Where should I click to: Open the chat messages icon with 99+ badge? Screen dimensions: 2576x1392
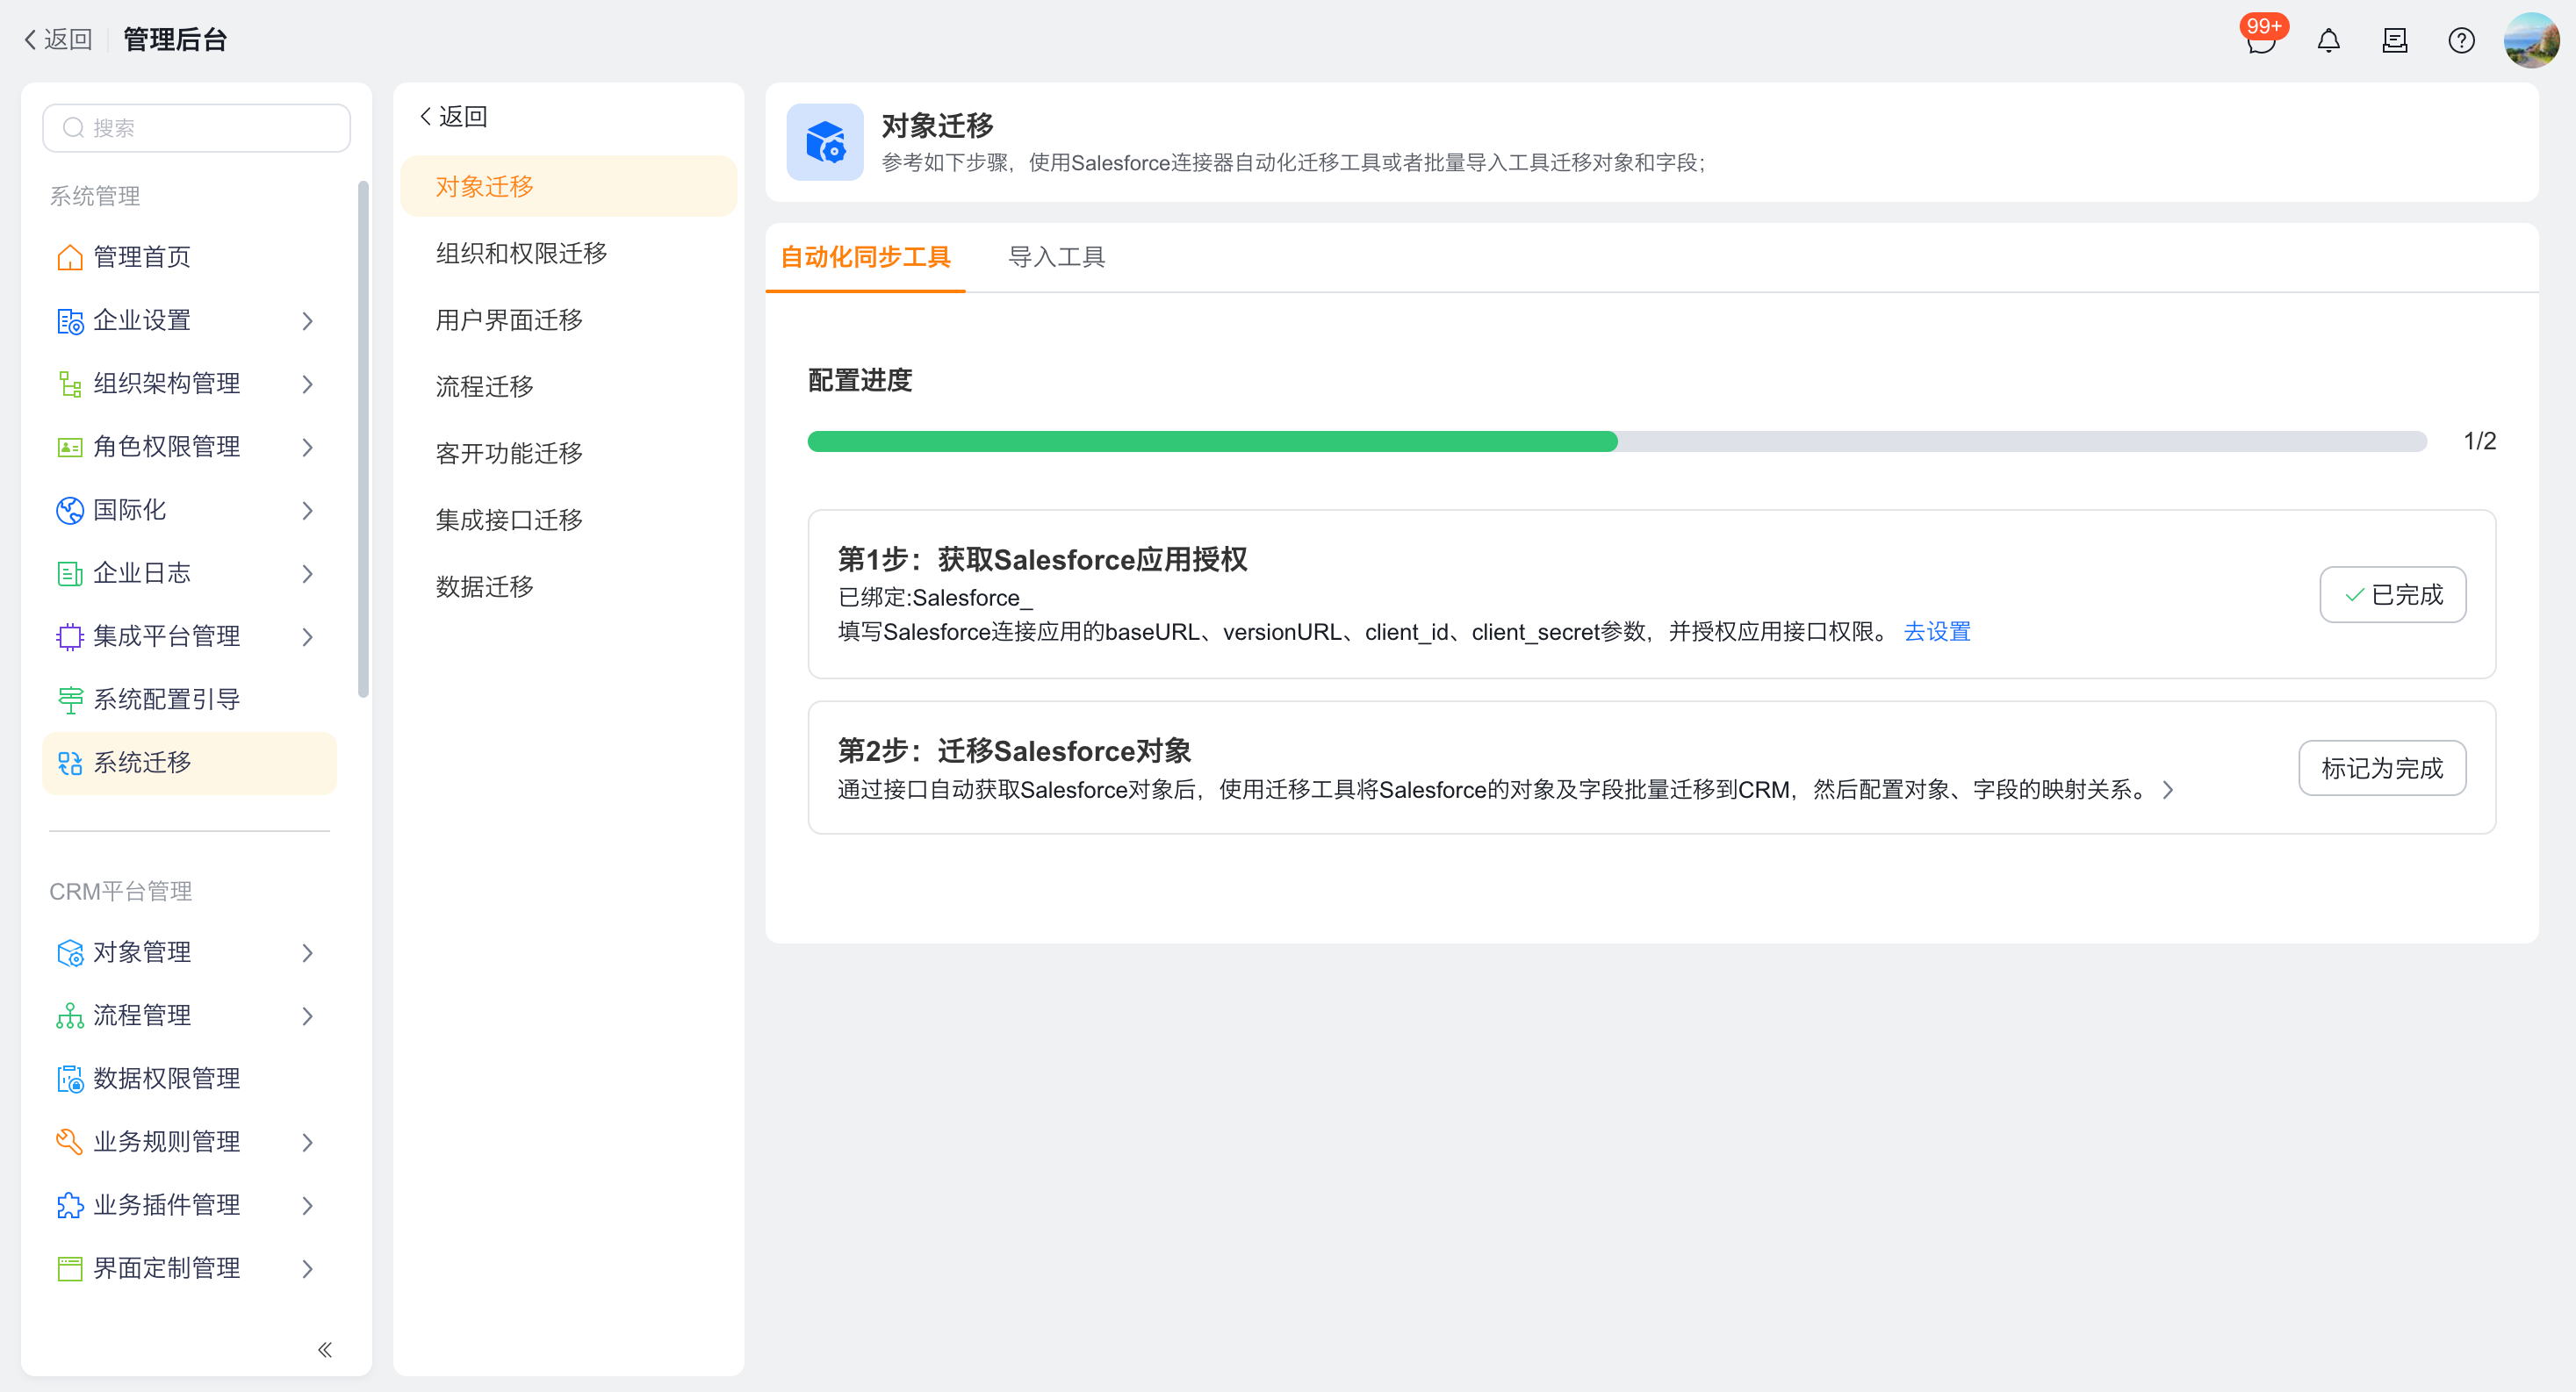click(2260, 42)
